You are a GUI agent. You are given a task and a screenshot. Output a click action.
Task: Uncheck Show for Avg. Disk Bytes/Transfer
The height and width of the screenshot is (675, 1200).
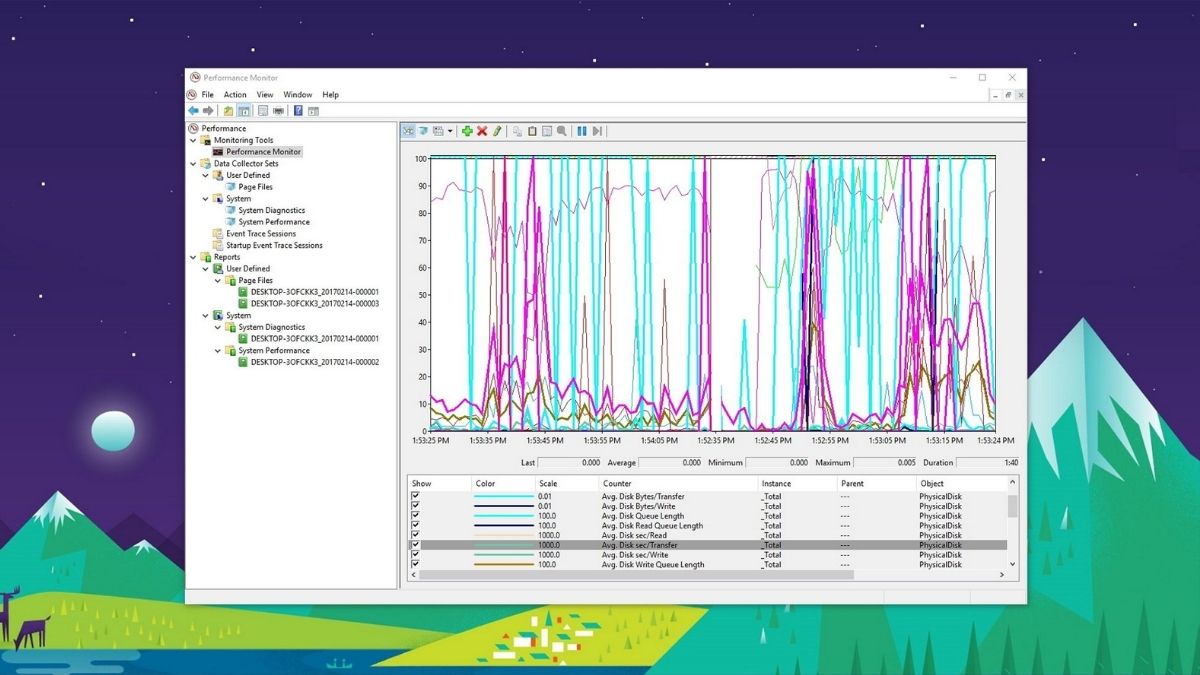tap(416, 497)
